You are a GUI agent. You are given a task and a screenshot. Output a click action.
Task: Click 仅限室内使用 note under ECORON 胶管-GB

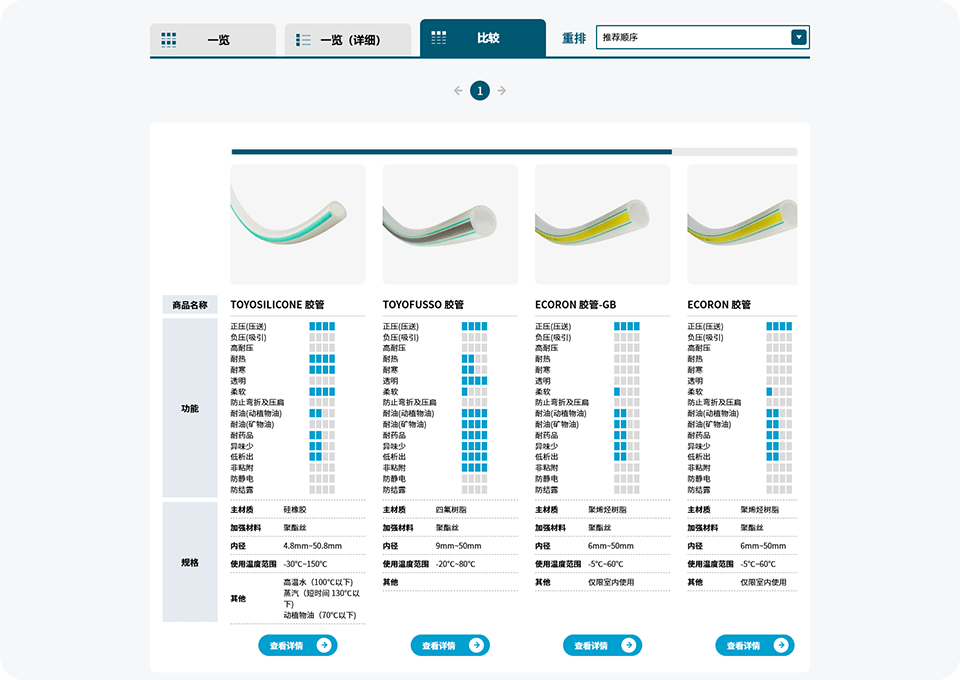pyautogui.click(x=611, y=582)
